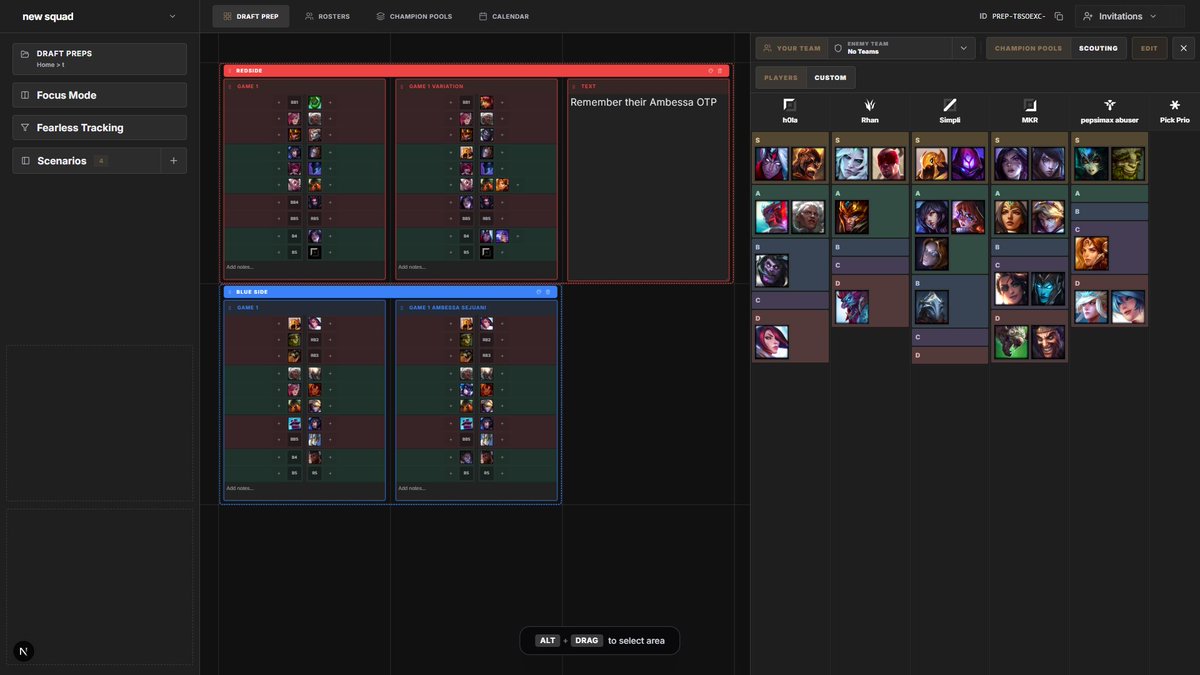This screenshot has height=675, width=1200.
Task: Grab the Redside group drag handle
Action: [229, 71]
